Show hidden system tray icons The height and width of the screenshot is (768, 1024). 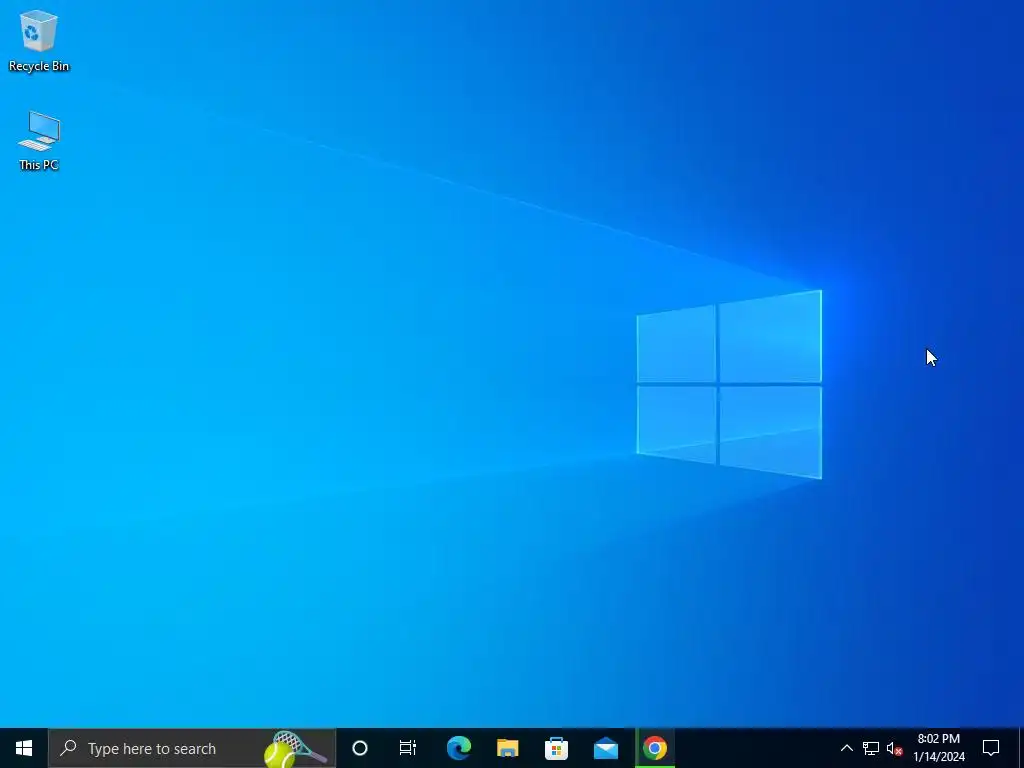[x=846, y=748]
